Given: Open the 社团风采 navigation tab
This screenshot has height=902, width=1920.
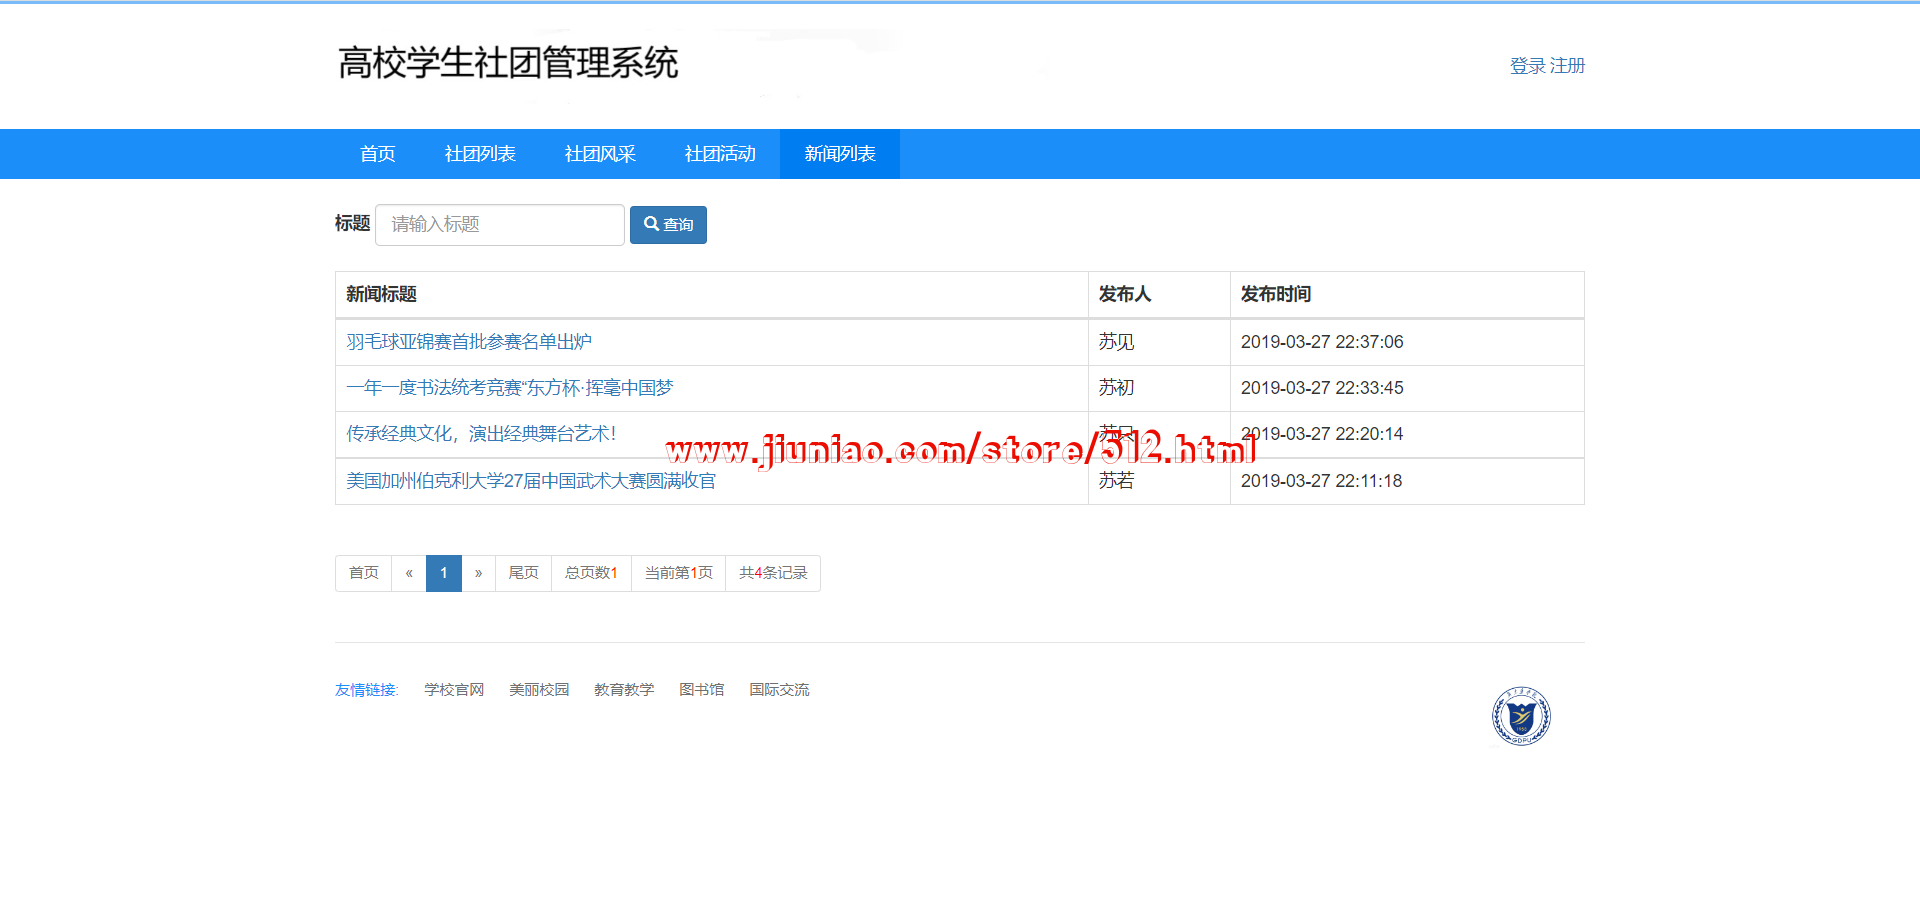Looking at the screenshot, I should [x=600, y=154].
